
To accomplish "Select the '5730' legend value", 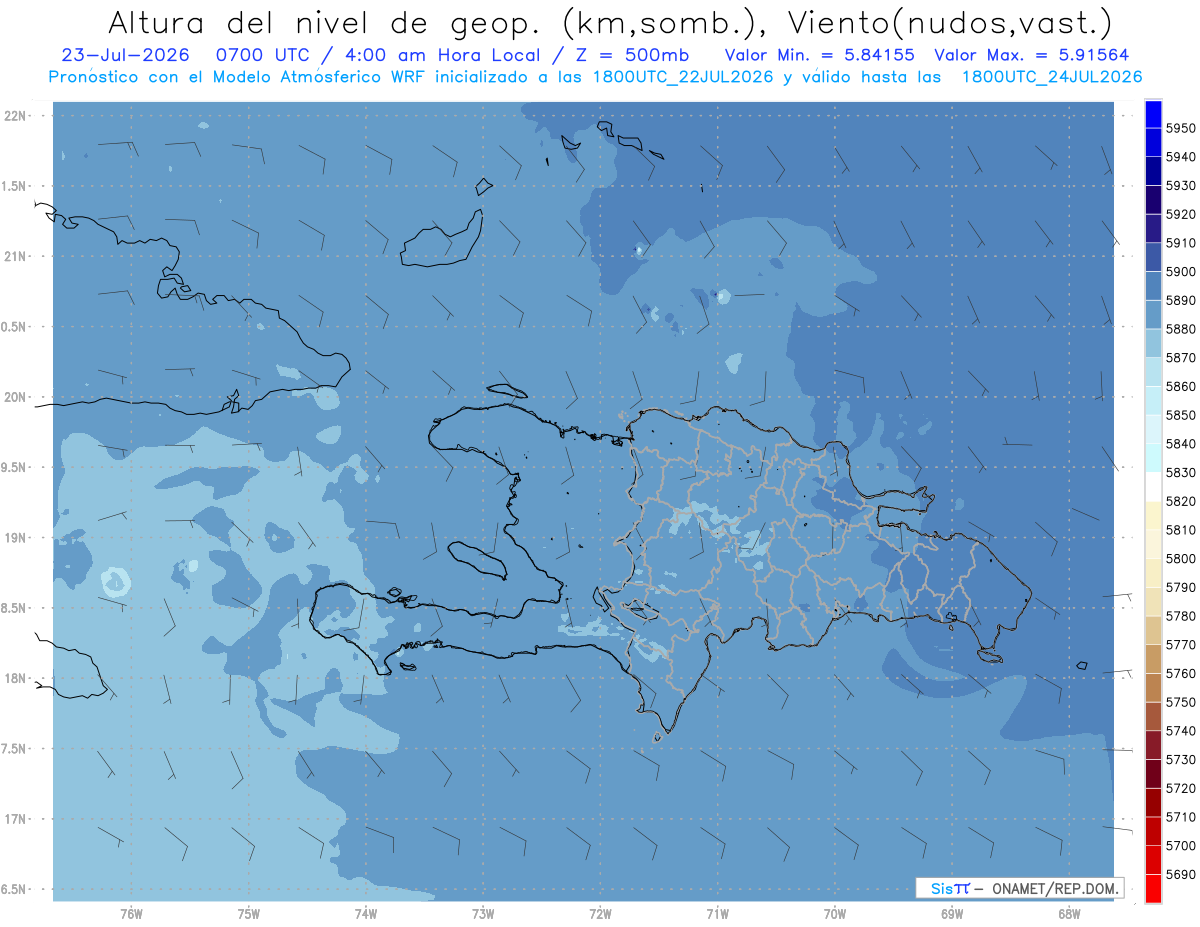I will [x=1180, y=760].
